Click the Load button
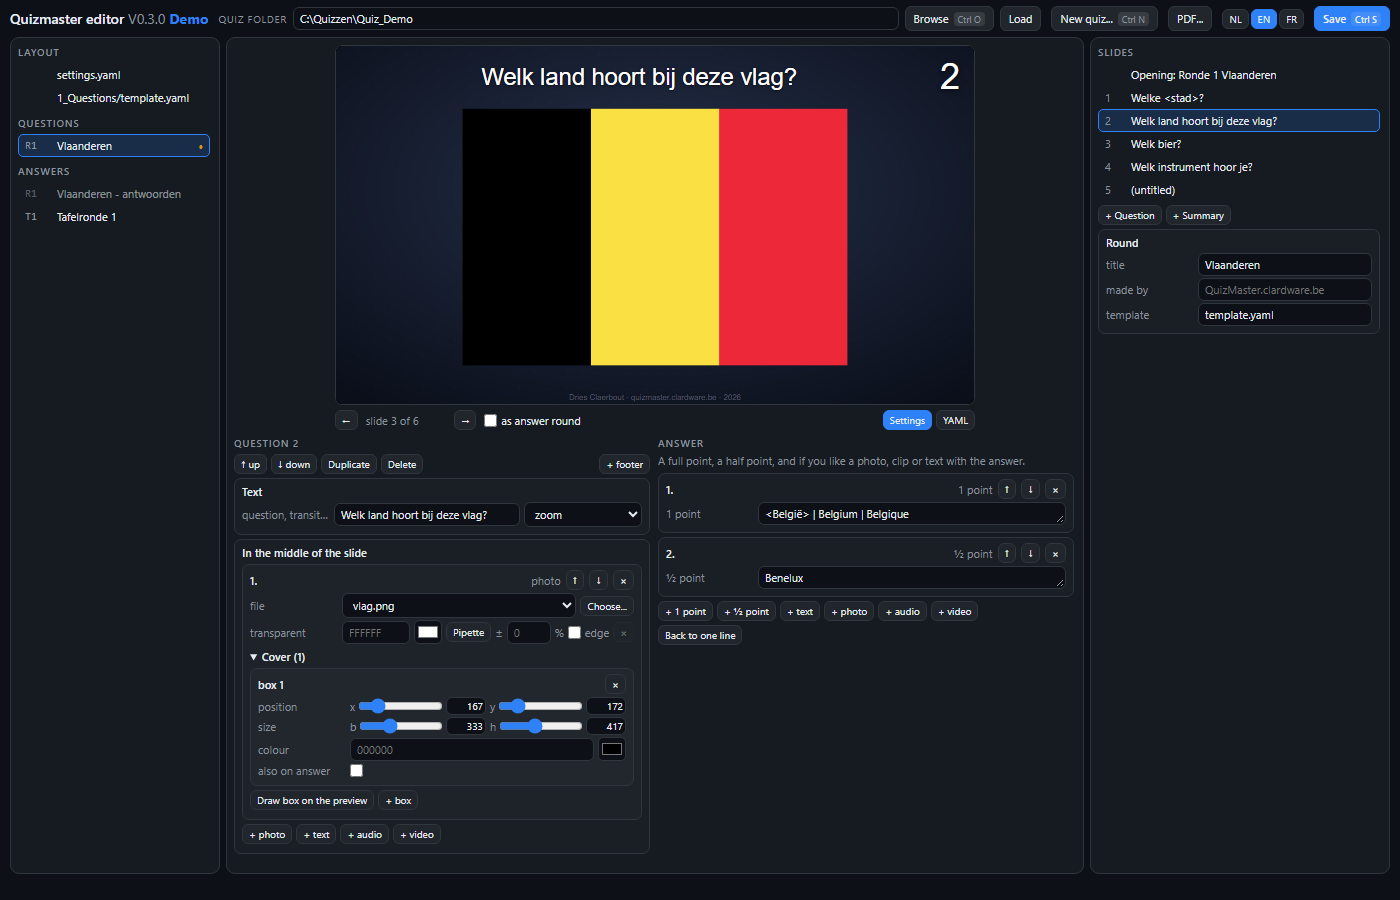This screenshot has height=900, width=1400. [x=1020, y=19]
